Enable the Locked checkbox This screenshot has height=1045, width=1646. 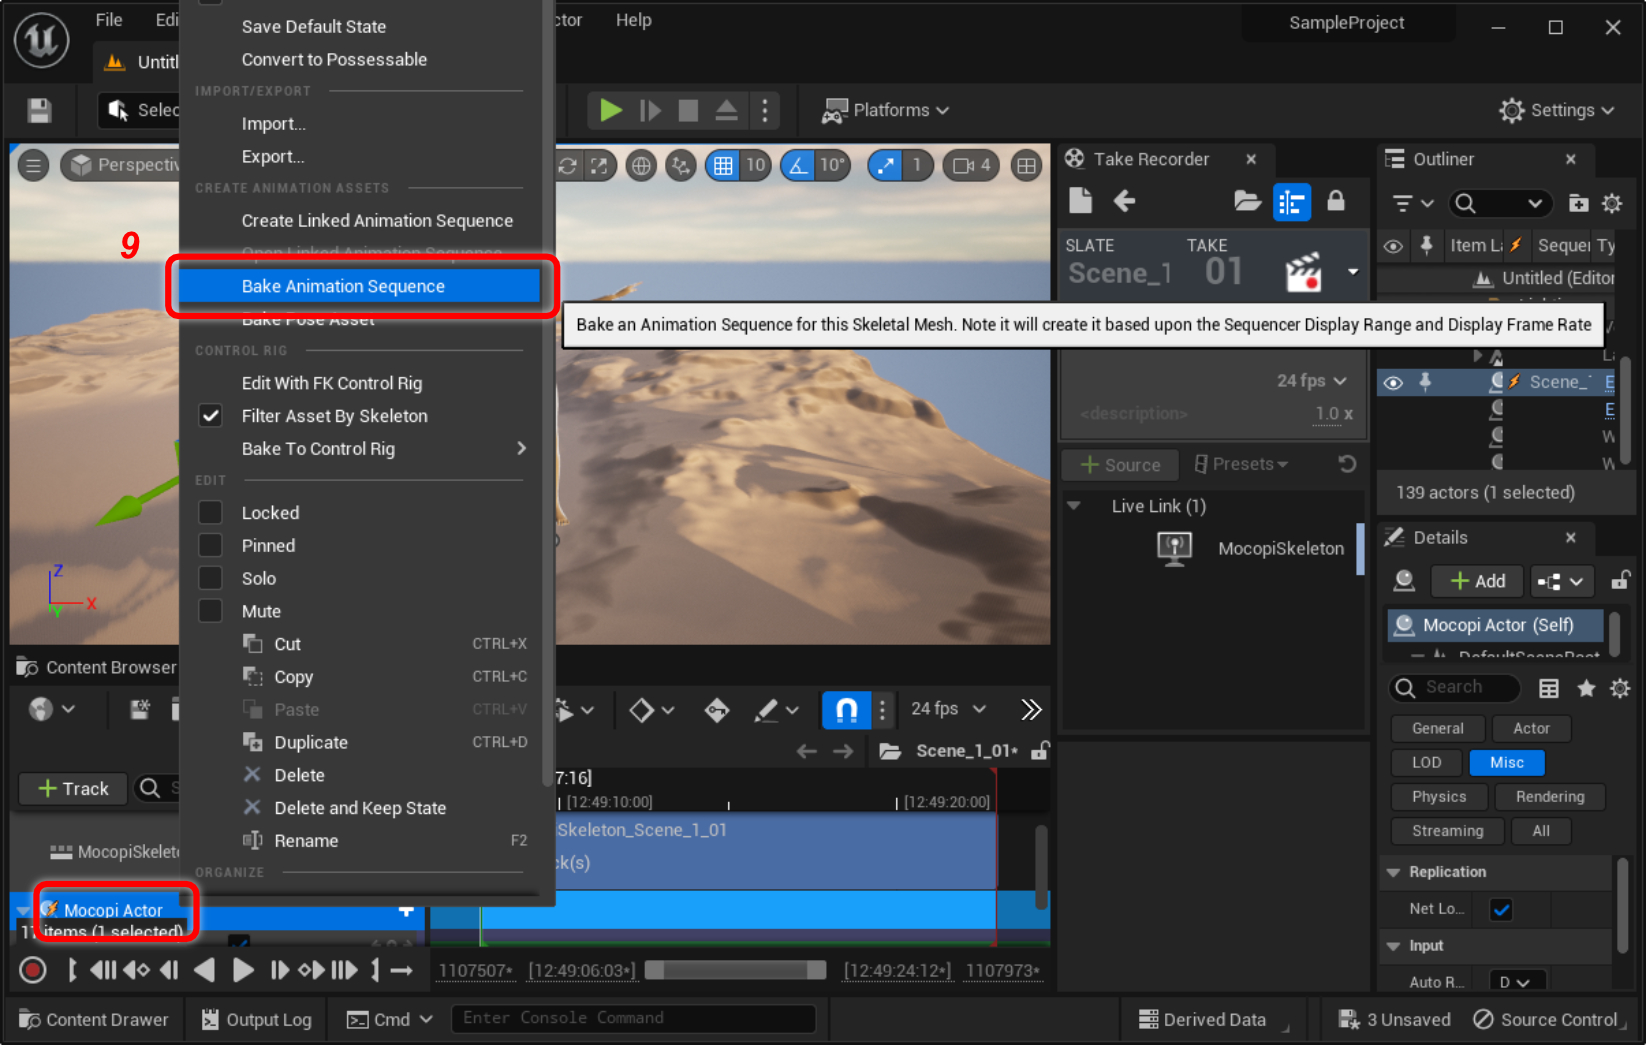click(210, 513)
